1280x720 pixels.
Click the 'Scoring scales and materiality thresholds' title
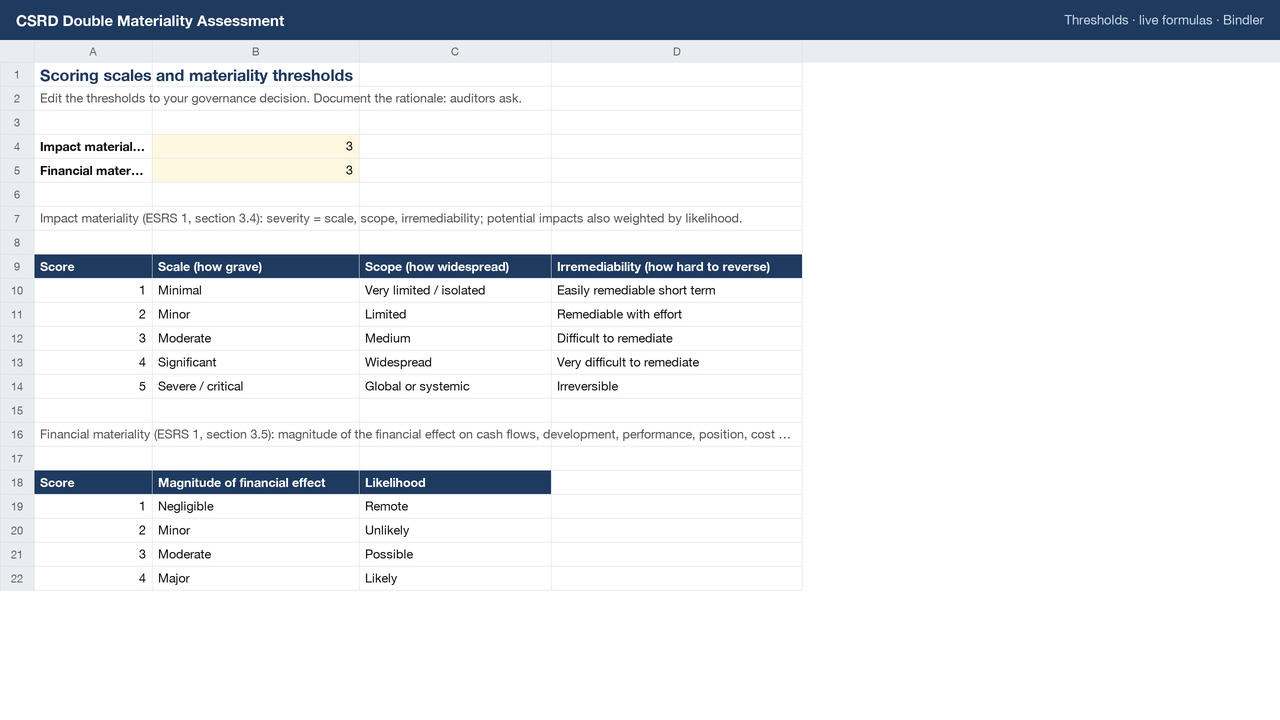(196, 75)
